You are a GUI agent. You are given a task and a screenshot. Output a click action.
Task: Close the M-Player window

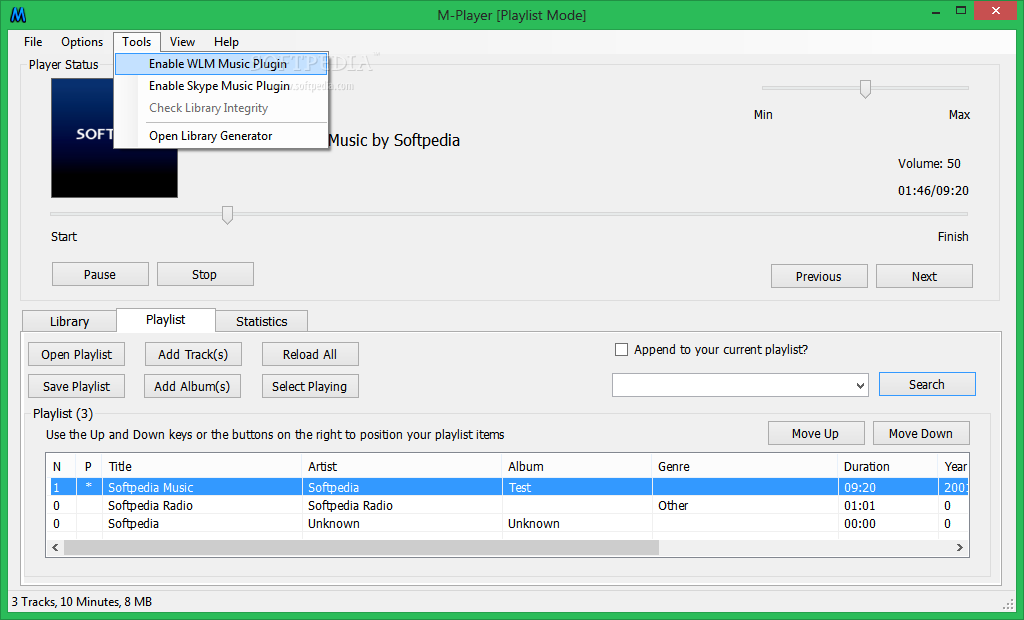click(995, 10)
